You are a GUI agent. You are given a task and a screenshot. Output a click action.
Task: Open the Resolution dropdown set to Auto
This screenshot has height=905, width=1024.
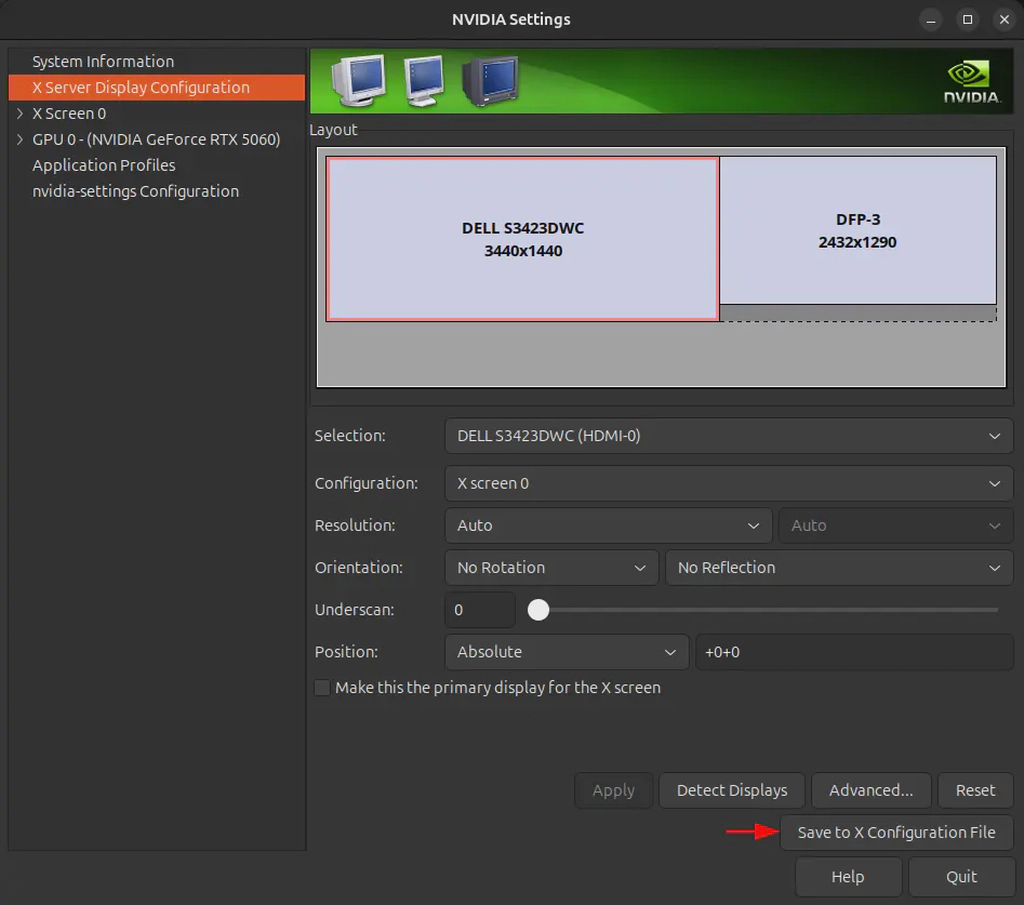pyautogui.click(x=607, y=525)
